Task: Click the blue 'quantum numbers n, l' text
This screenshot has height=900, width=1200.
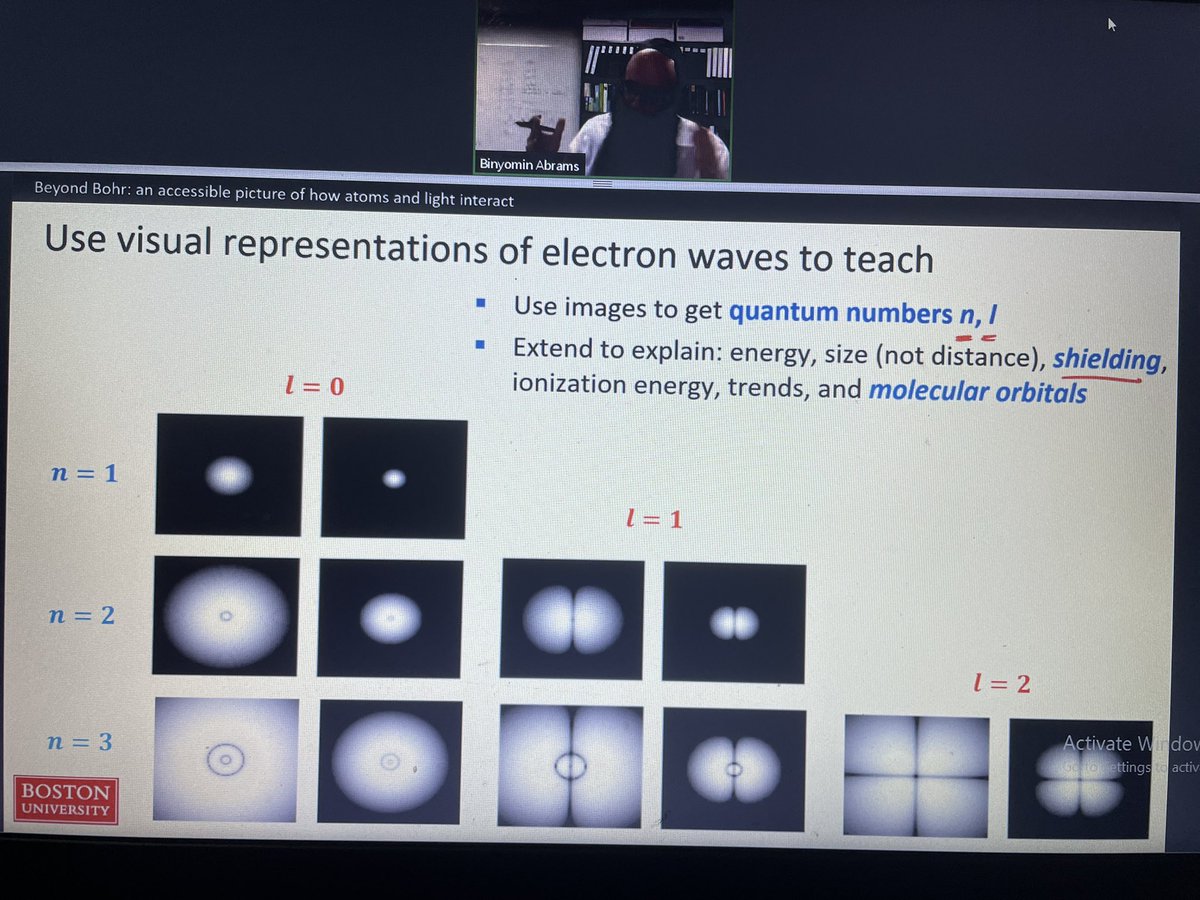Action: [x=864, y=313]
